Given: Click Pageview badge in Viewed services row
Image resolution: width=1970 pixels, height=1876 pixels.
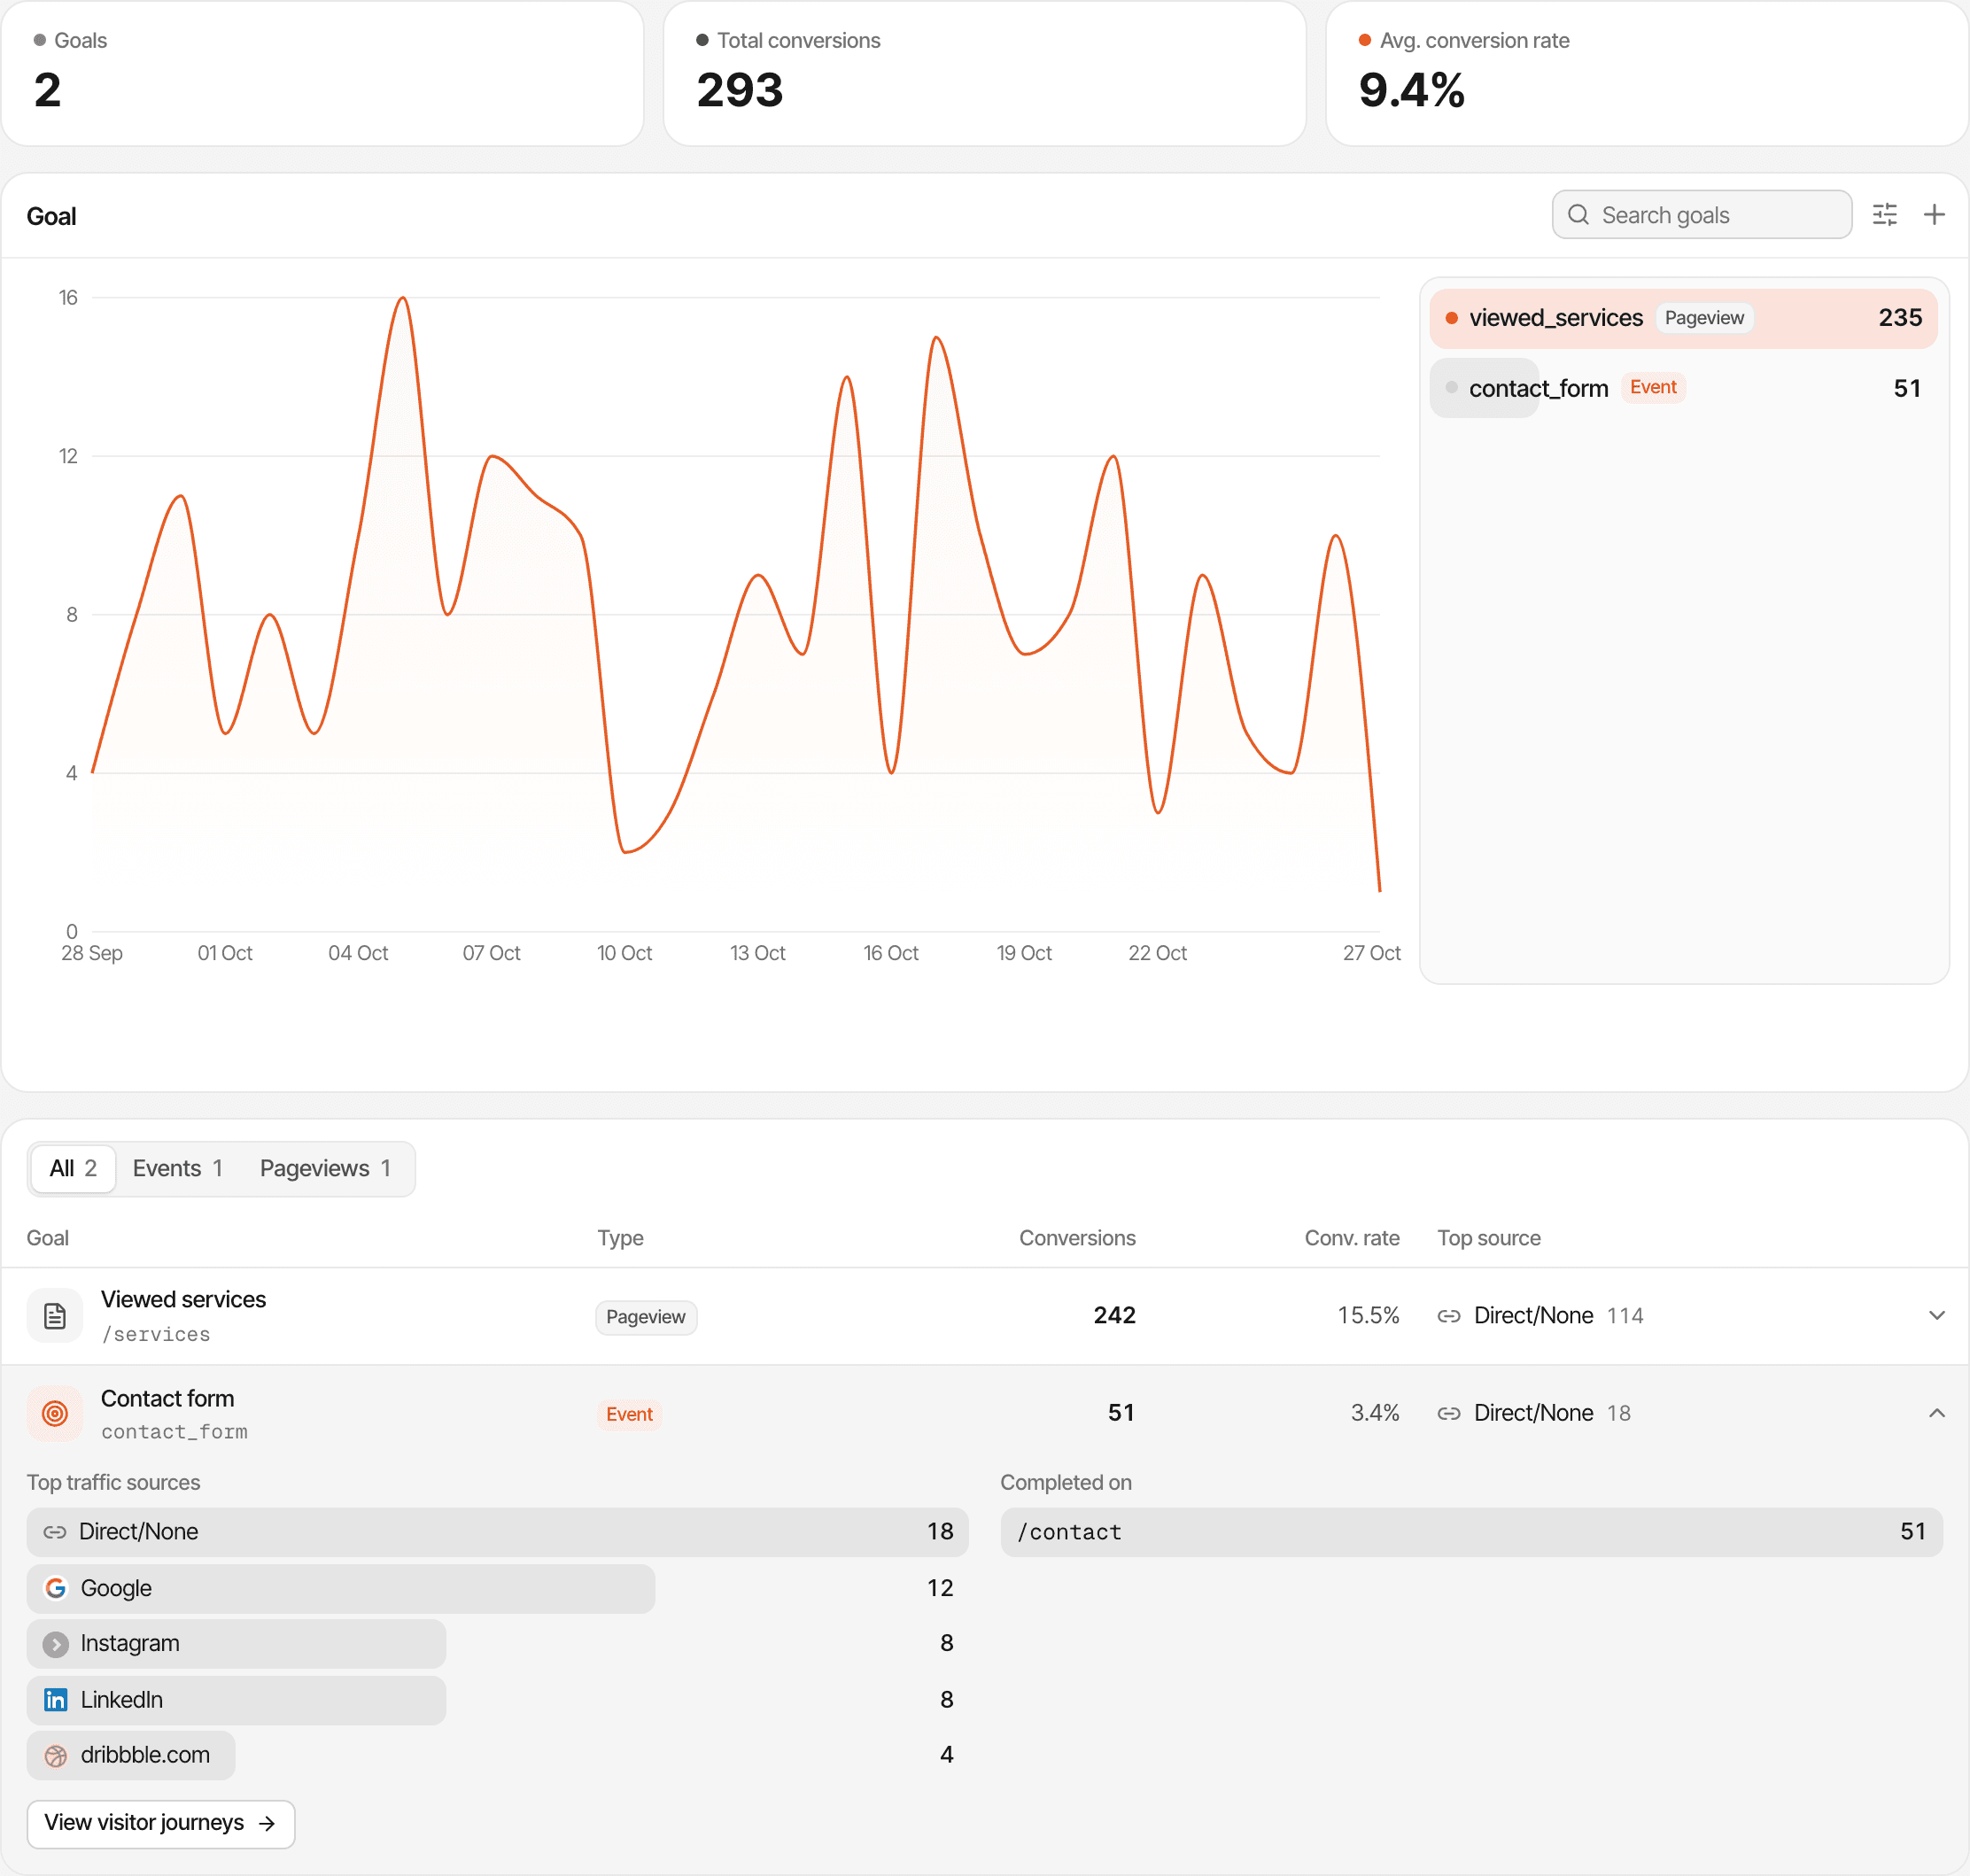Looking at the screenshot, I should [x=646, y=1317].
